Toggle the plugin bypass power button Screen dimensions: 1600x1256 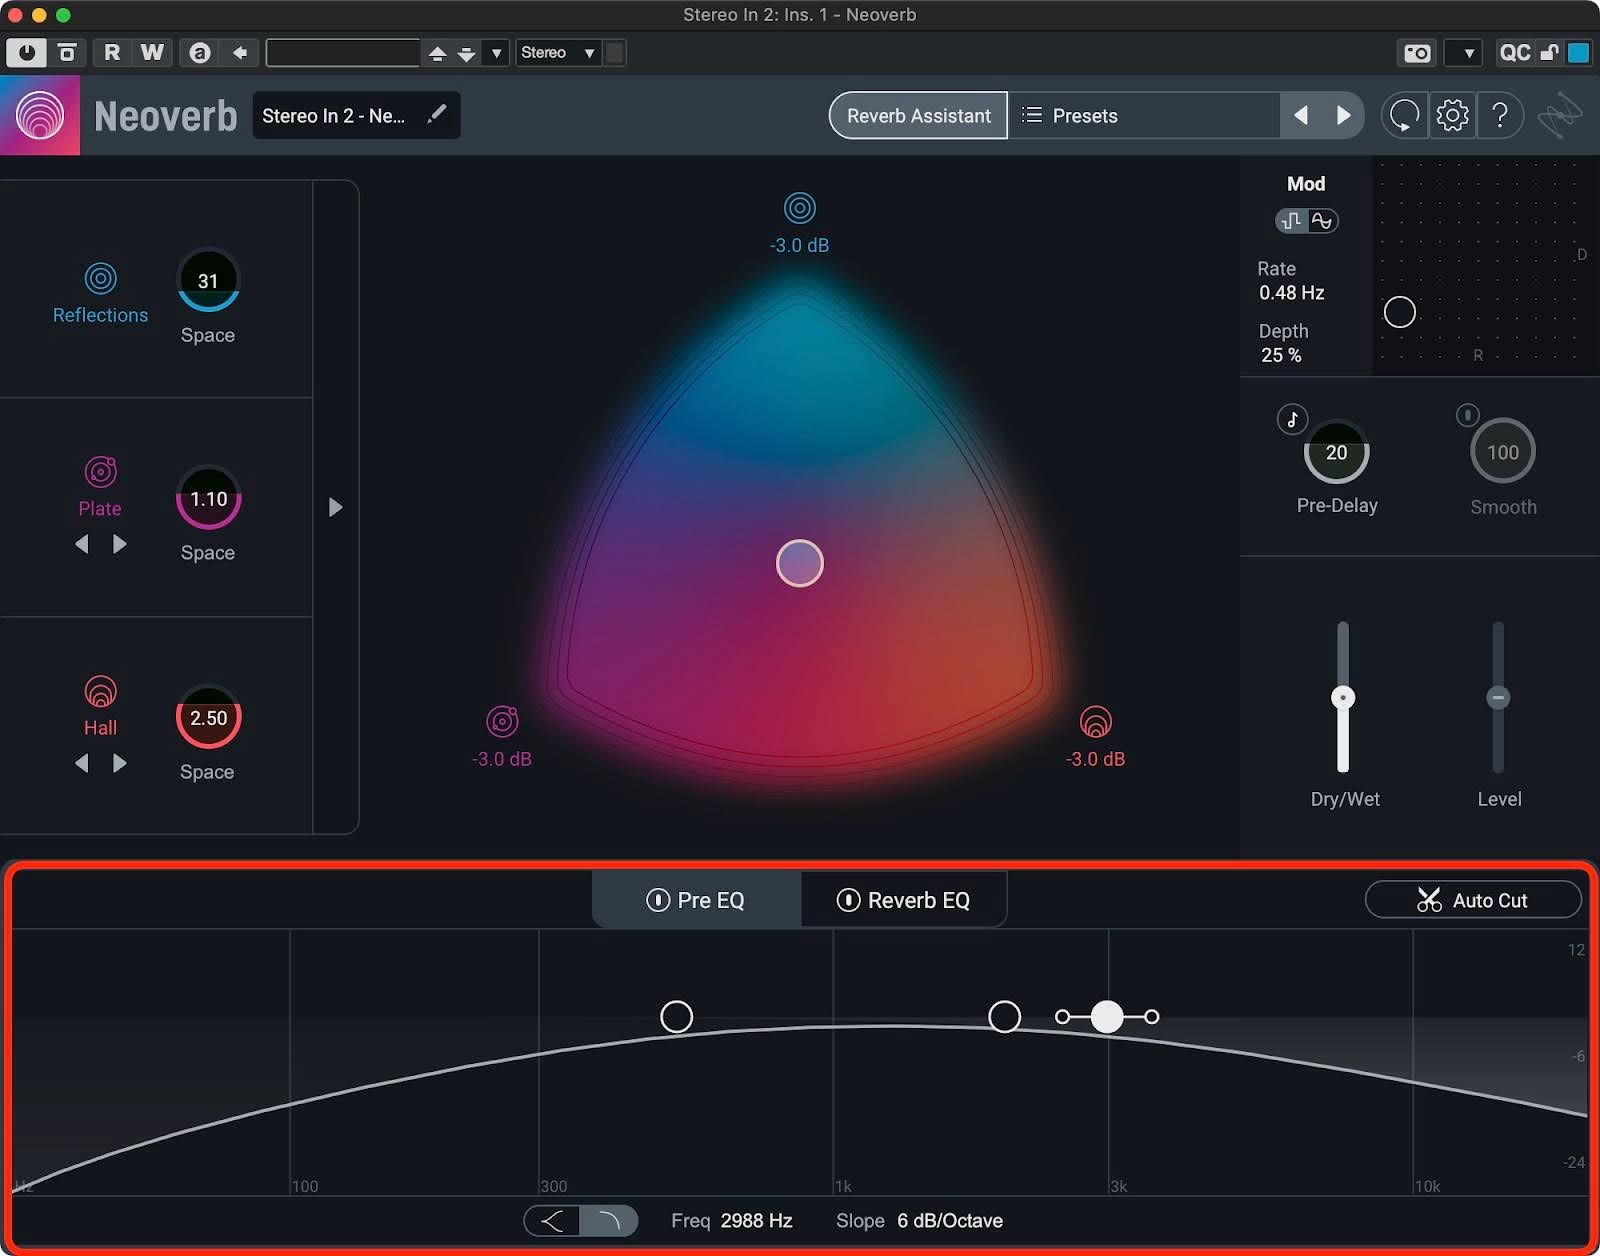(26, 53)
